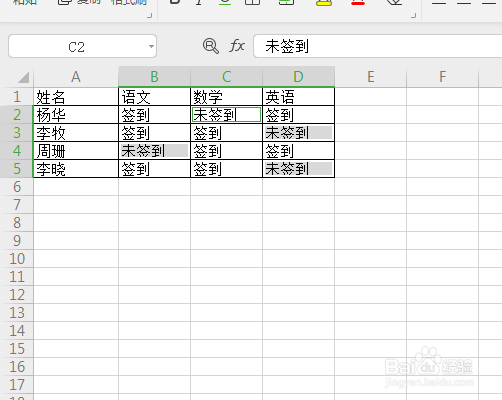Click the 英语 header cell
This screenshot has width=502, height=400.
click(298, 97)
